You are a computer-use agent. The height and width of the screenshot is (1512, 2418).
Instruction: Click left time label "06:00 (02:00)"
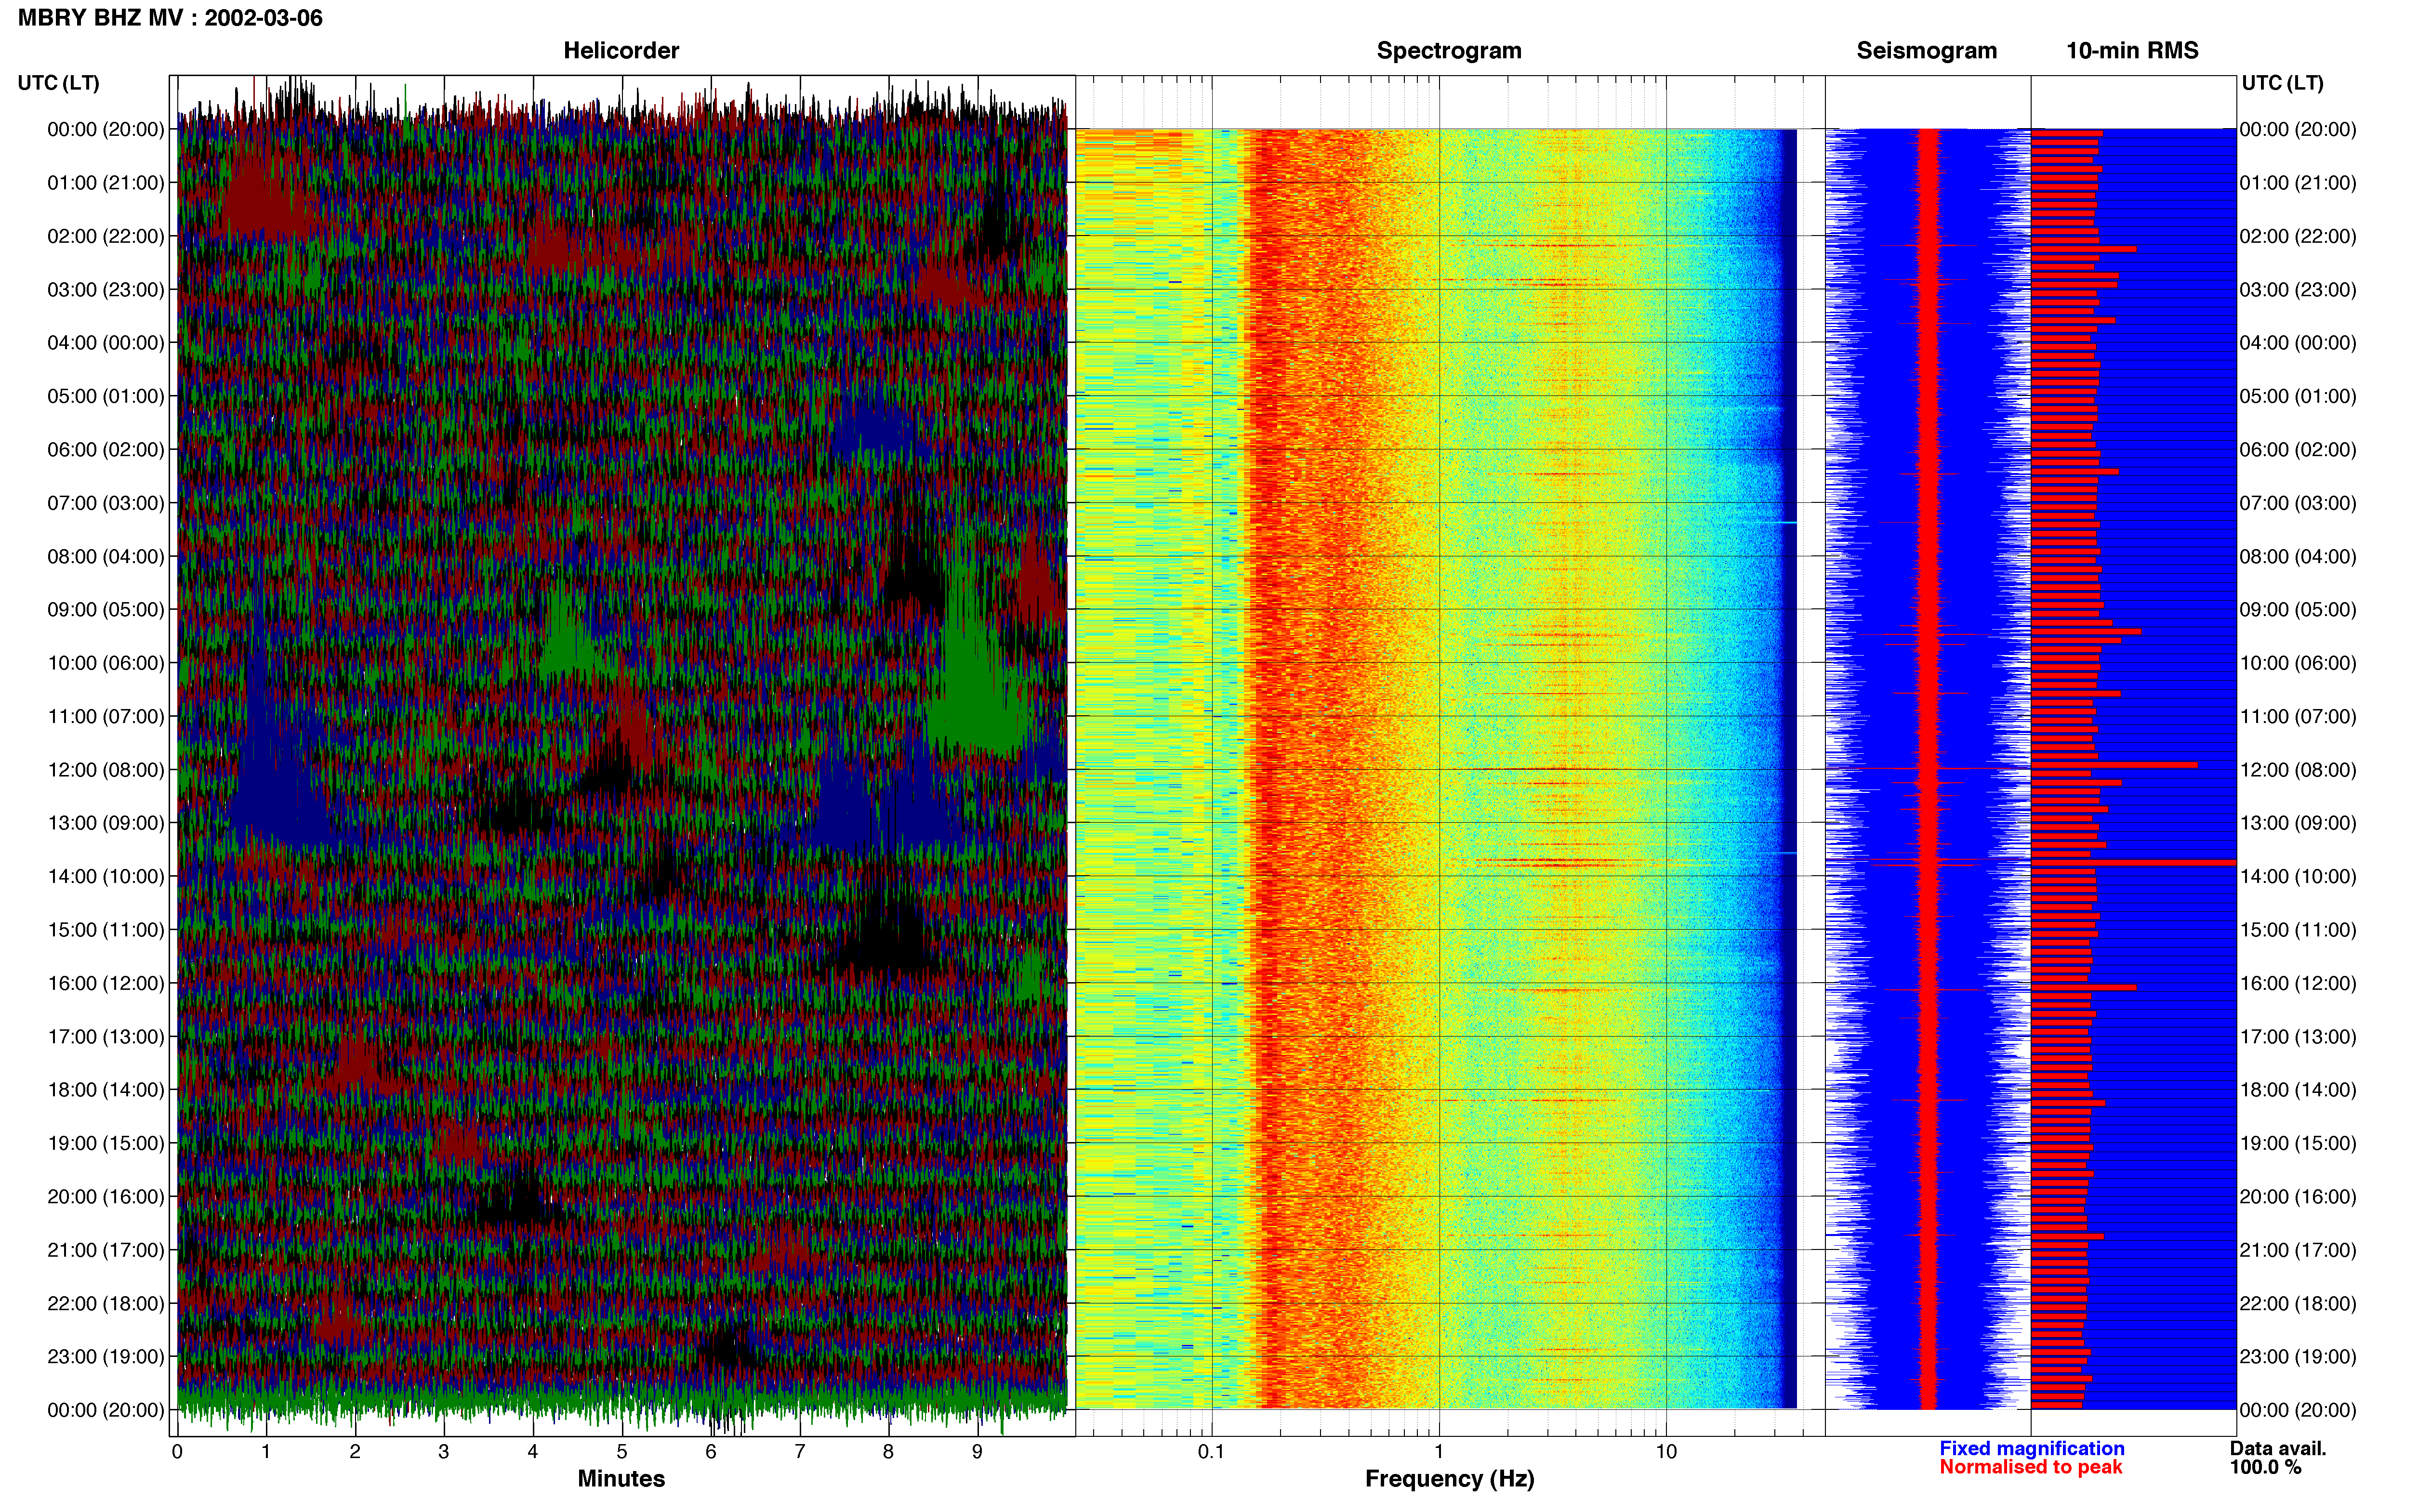[106, 450]
